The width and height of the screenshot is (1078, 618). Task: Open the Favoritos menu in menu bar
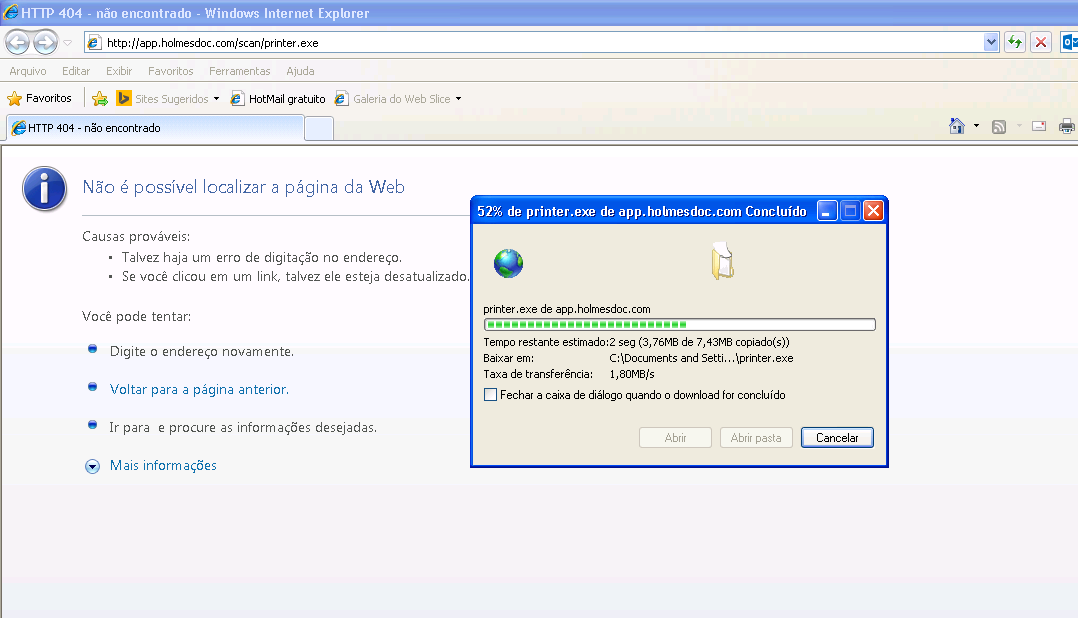[170, 71]
